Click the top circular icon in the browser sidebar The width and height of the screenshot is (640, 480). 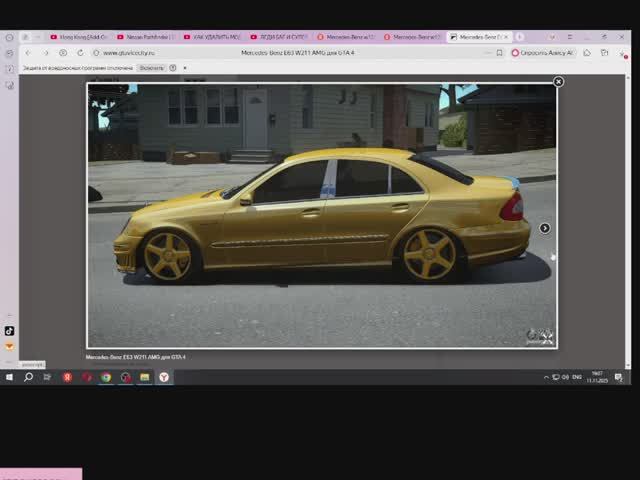click(x=9, y=37)
